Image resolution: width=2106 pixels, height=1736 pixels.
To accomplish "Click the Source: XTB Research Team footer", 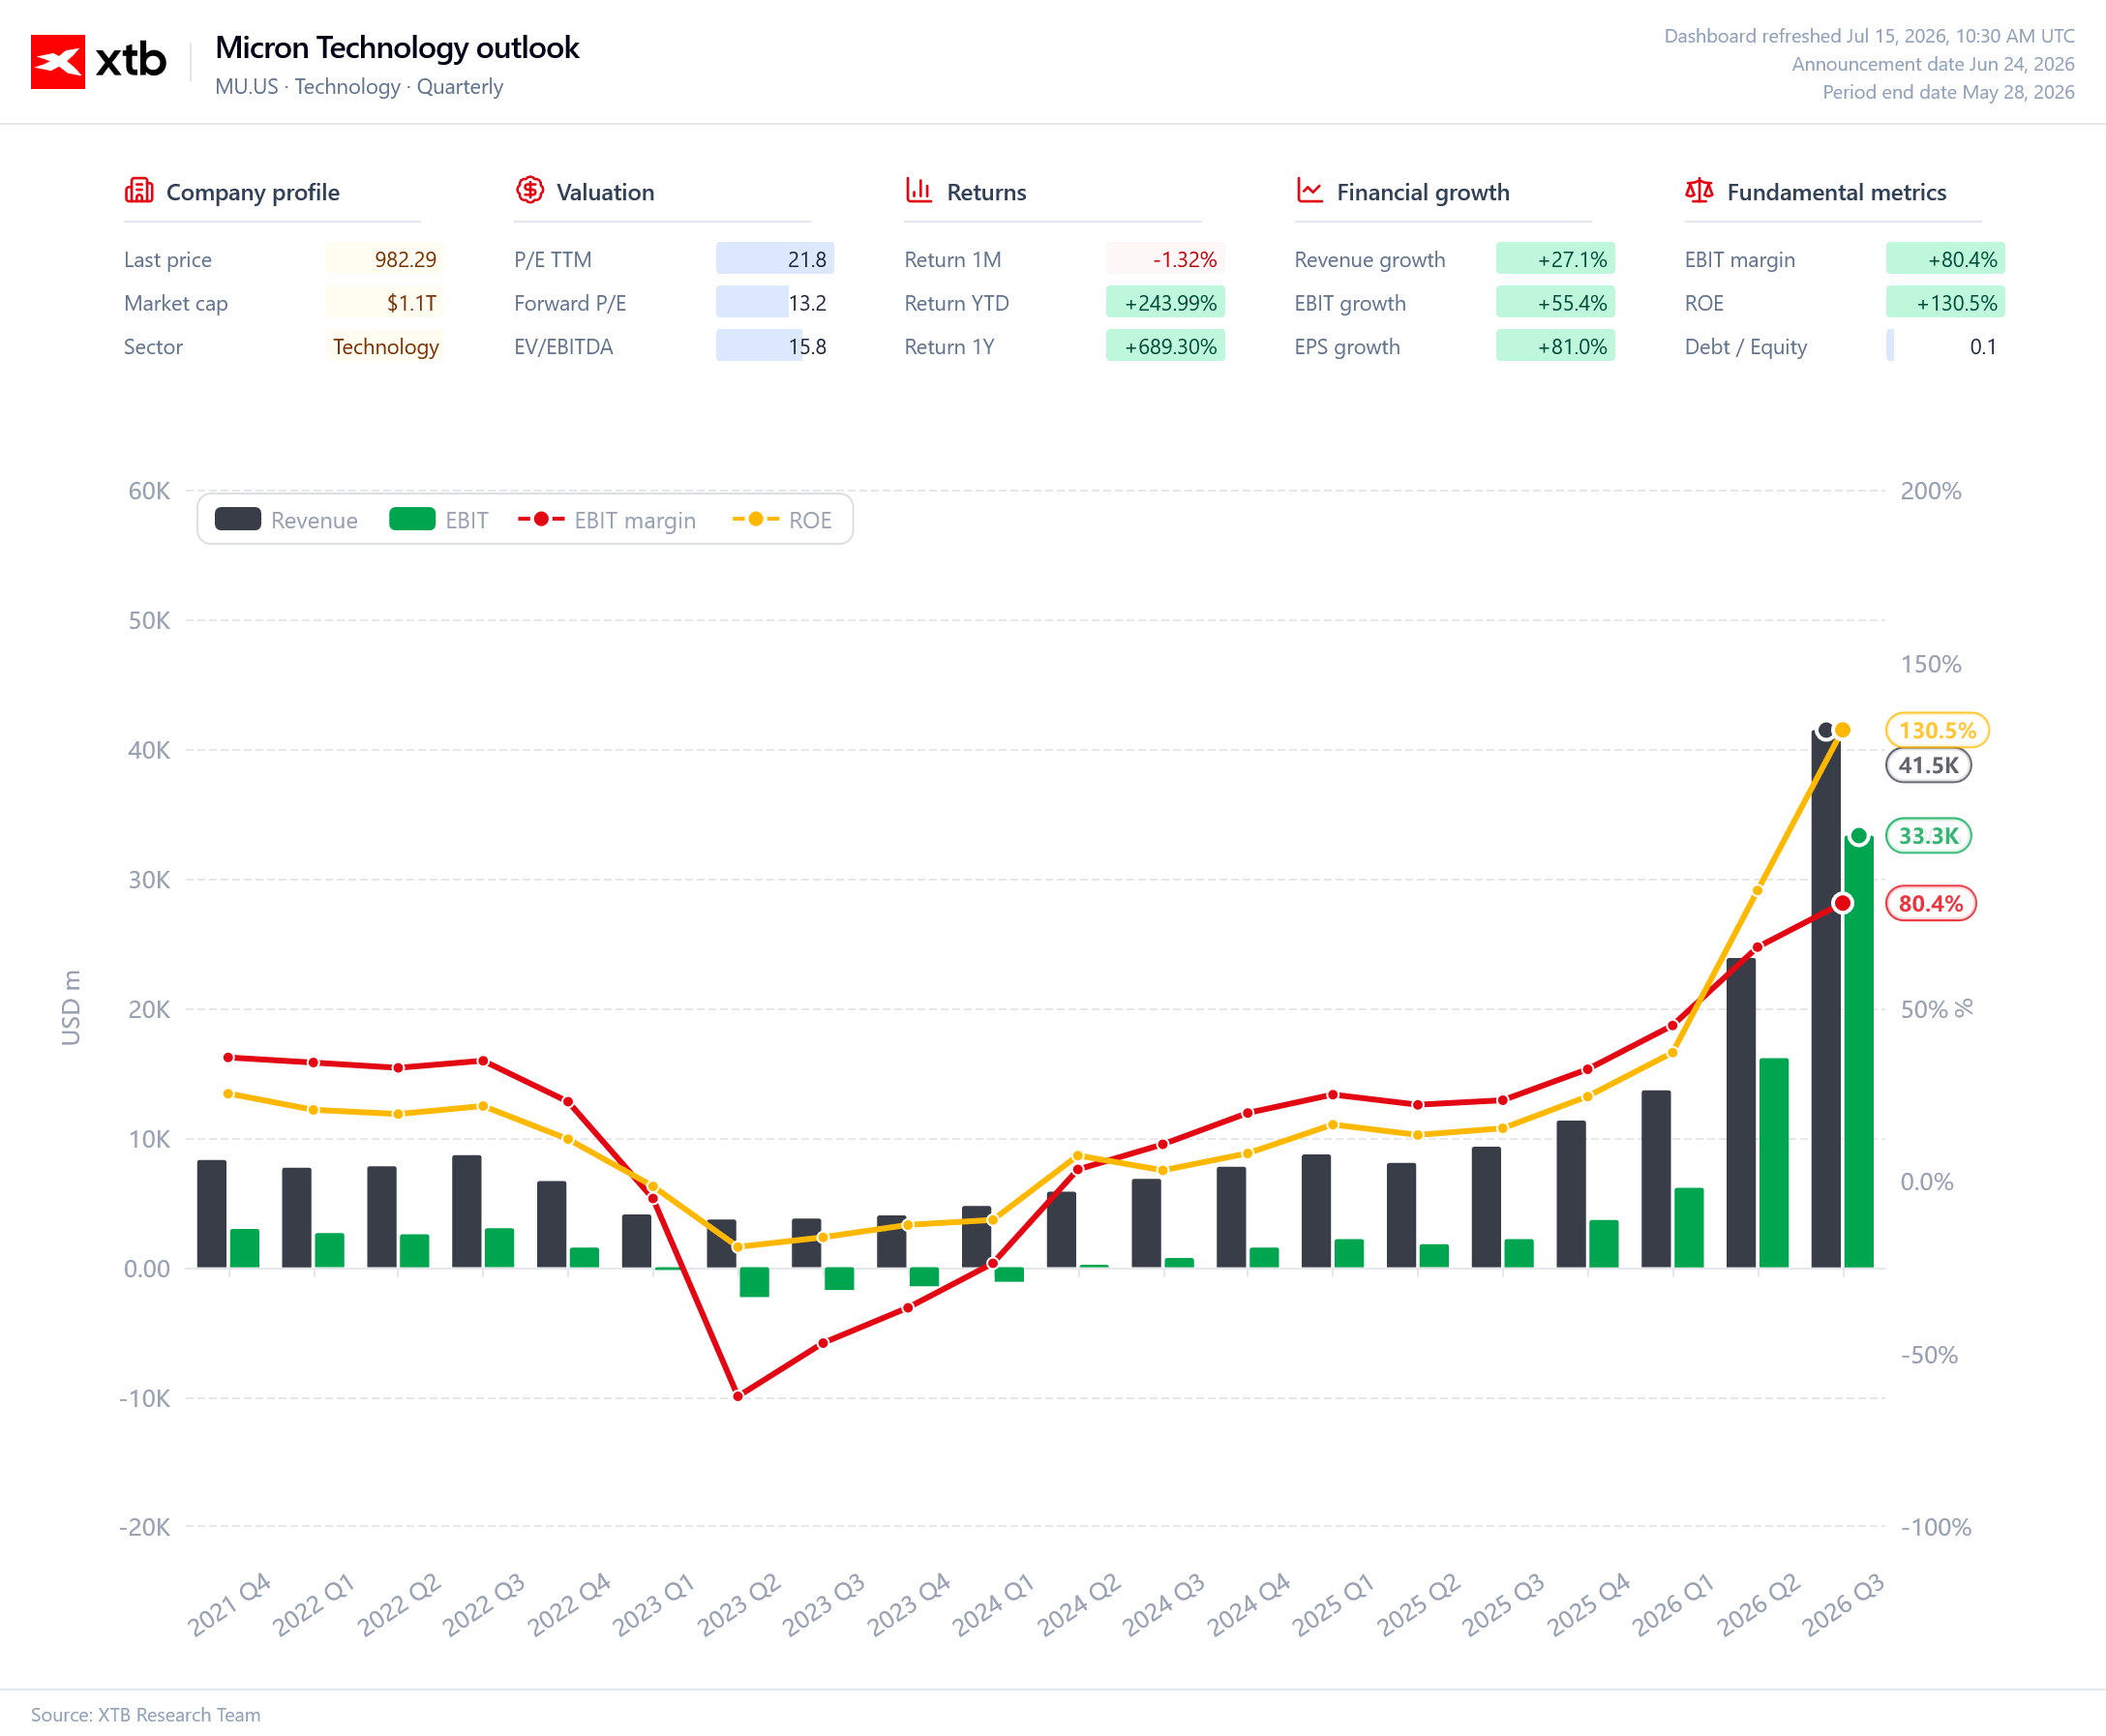I will click(x=146, y=1714).
